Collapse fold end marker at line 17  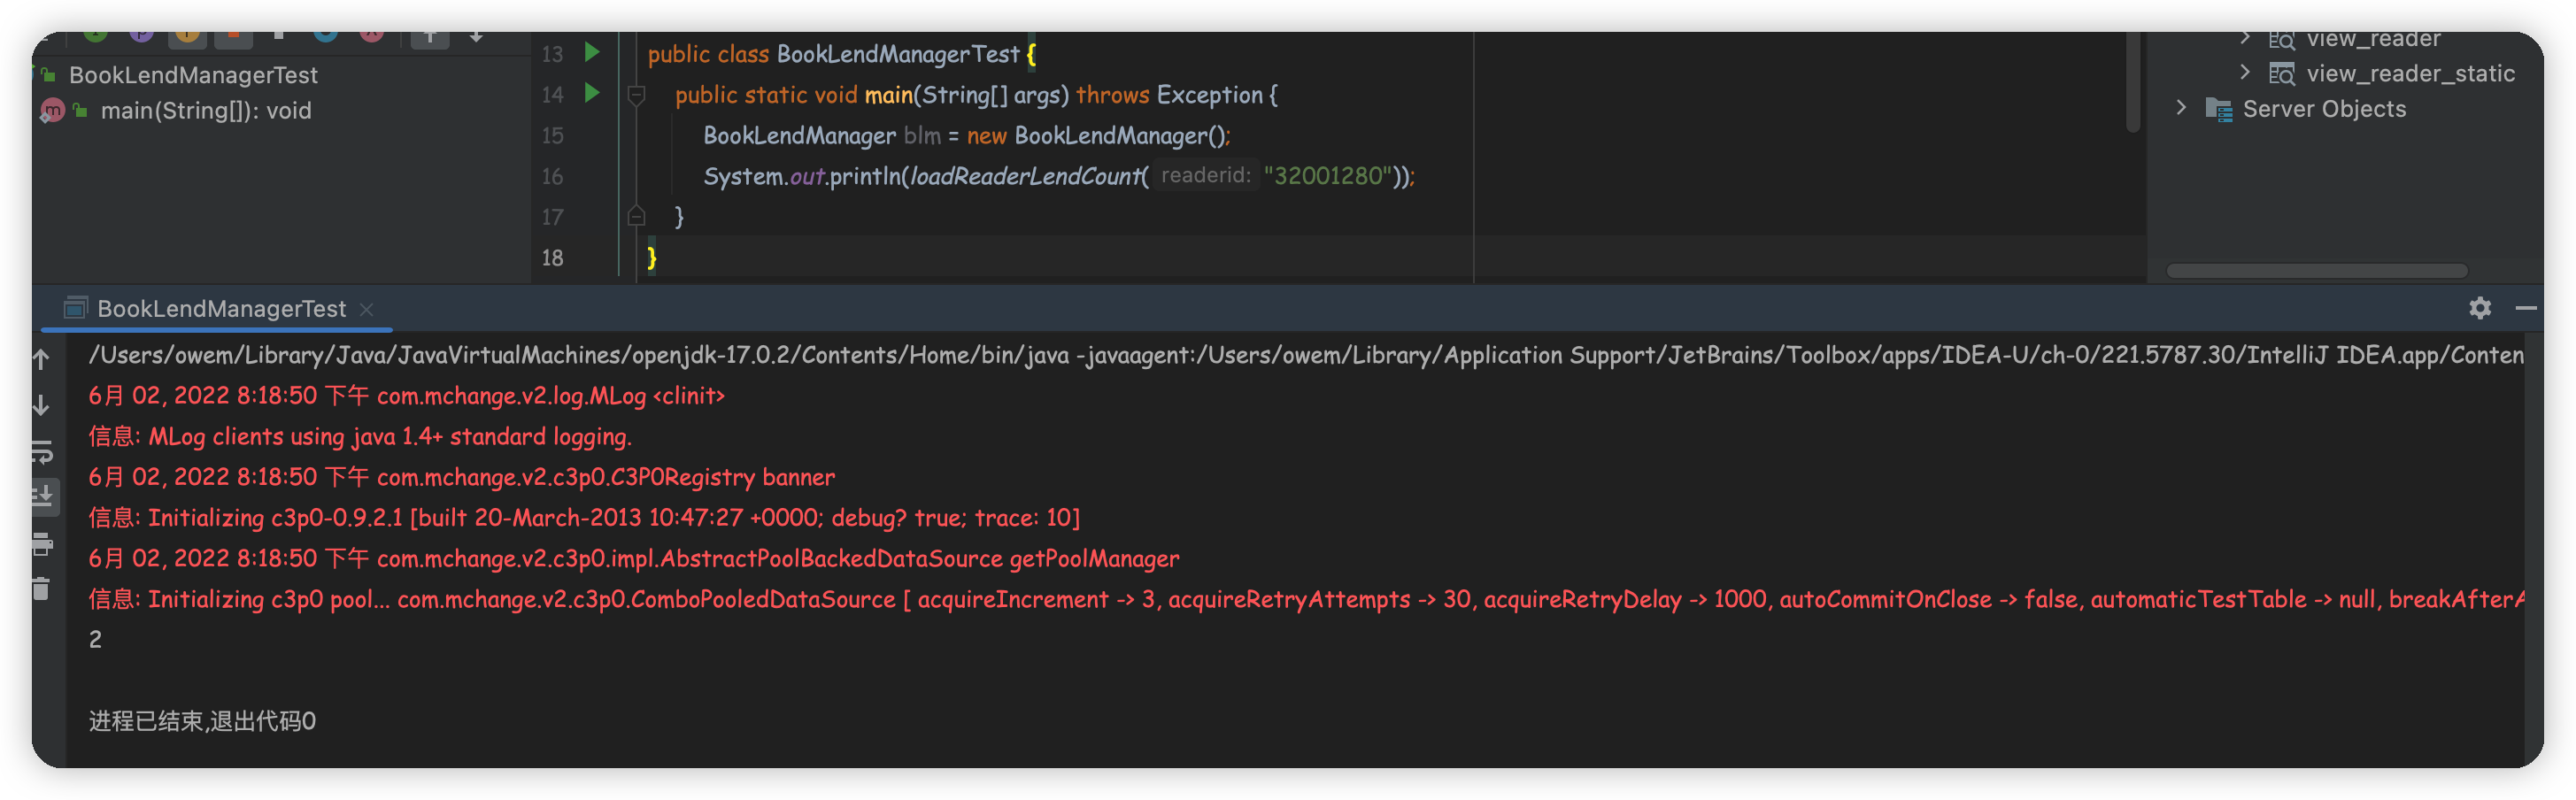click(x=635, y=216)
